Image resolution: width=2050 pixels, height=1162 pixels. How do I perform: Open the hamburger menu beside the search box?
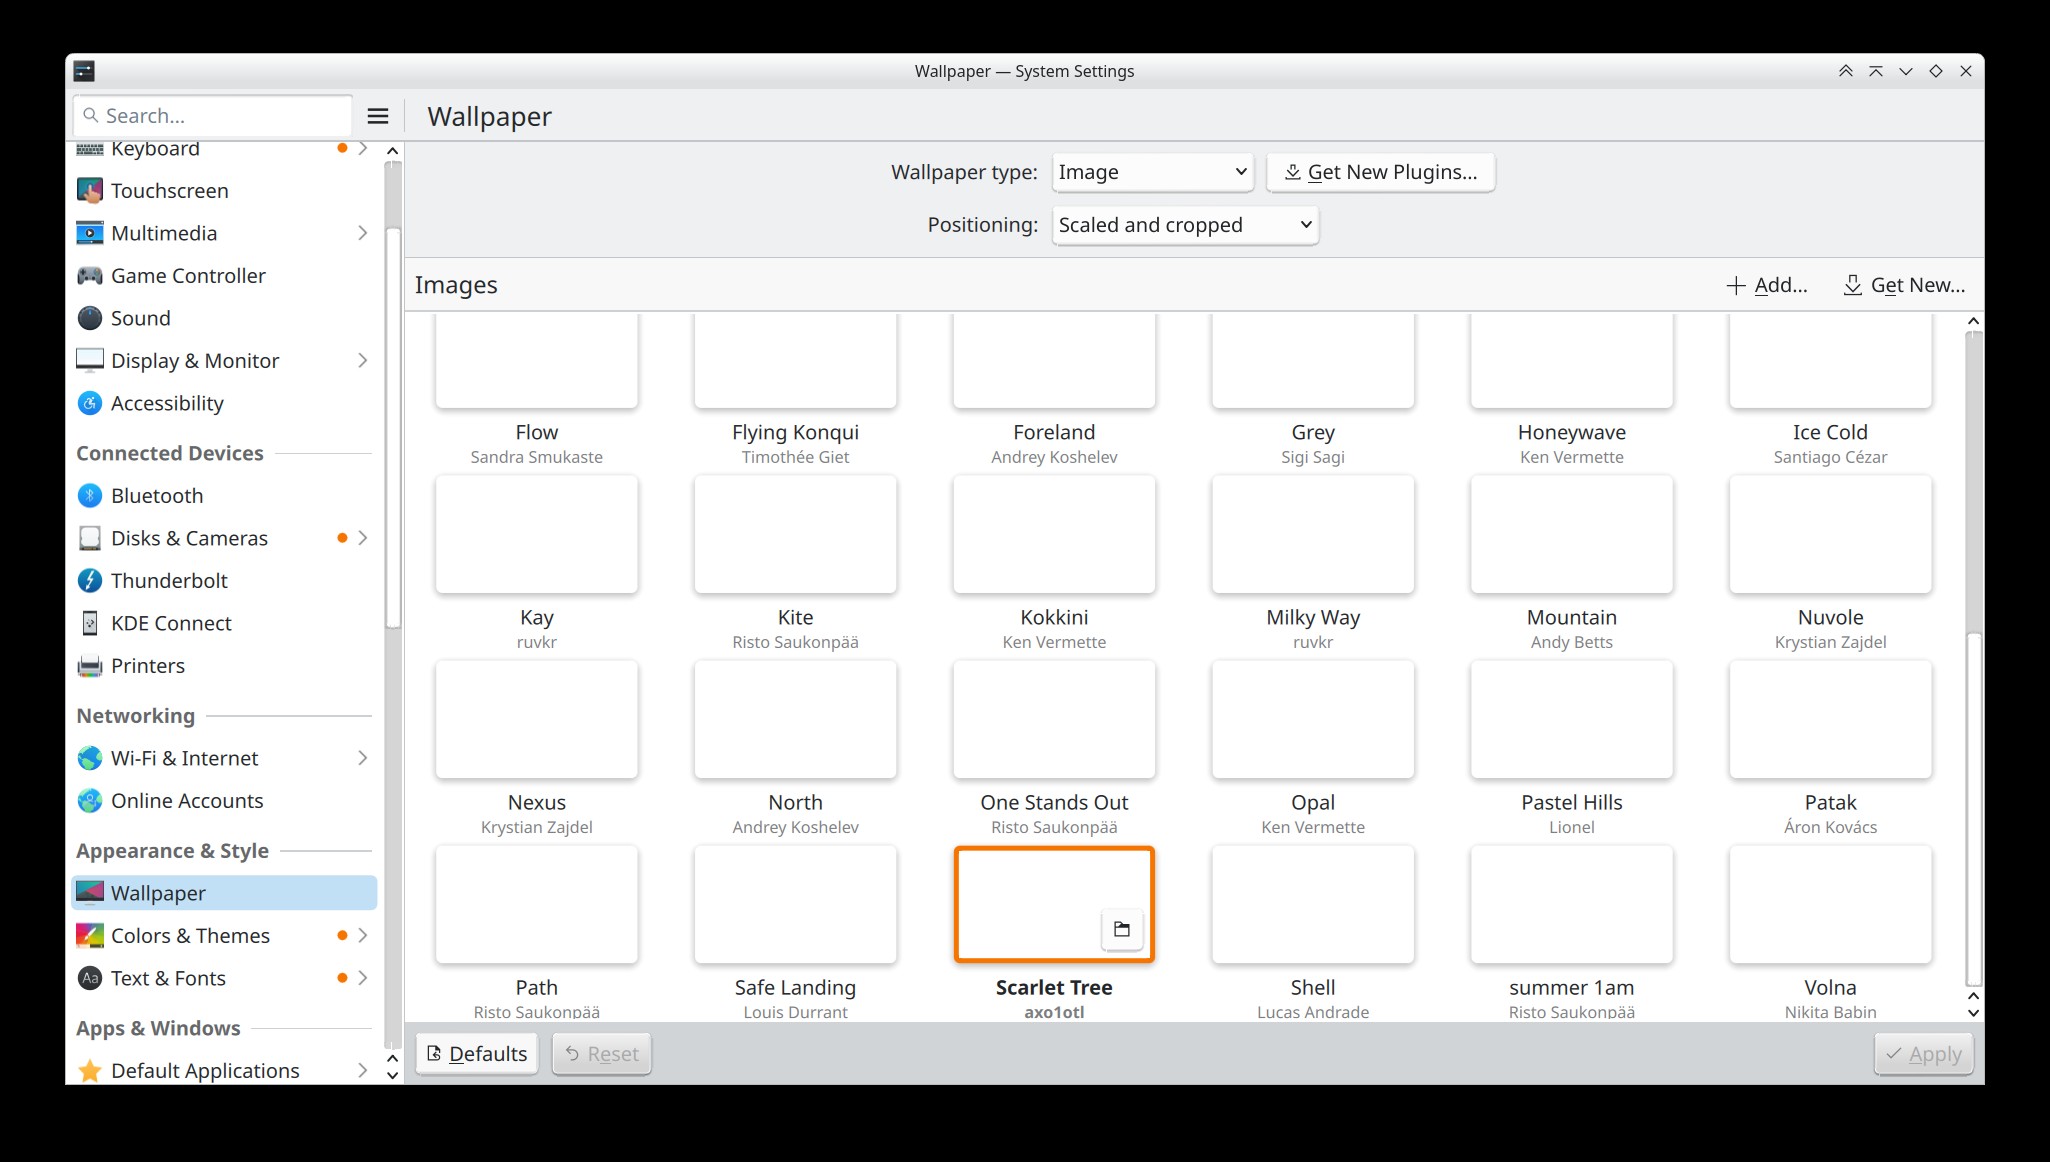click(378, 116)
